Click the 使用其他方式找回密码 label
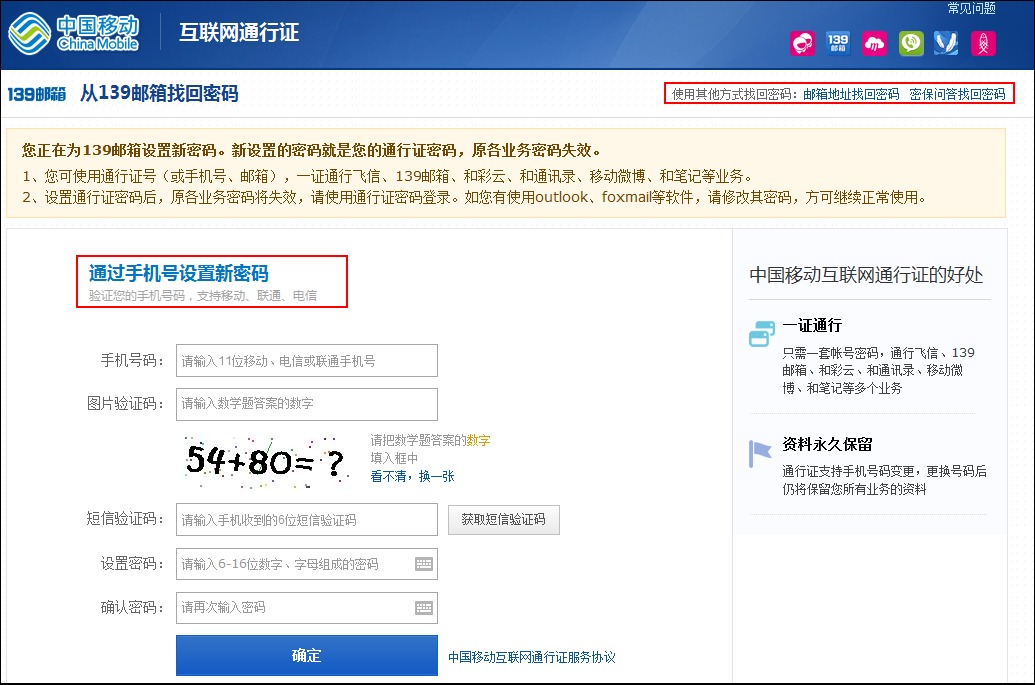The image size is (1035, 685). [x=735, y=94]
